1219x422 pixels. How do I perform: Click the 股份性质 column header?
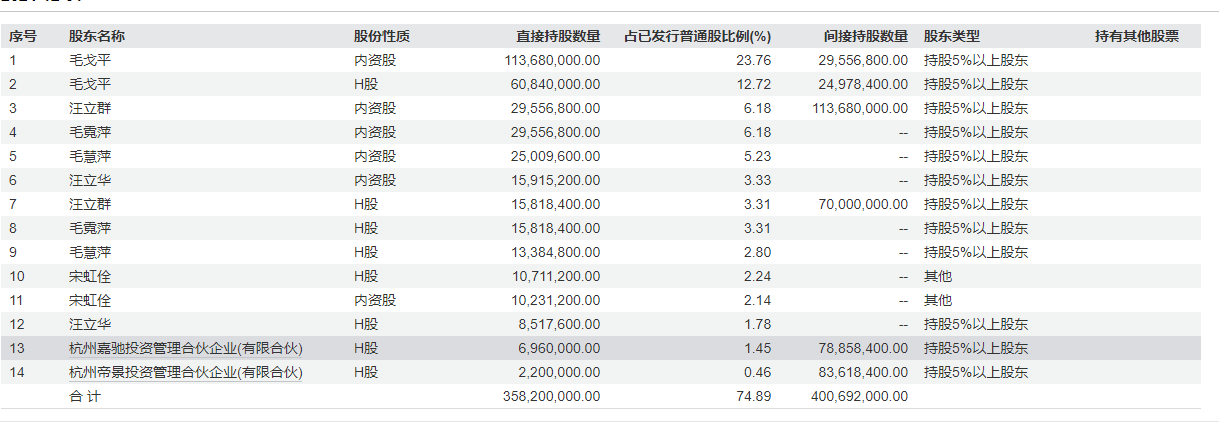(x=382, y=36)
